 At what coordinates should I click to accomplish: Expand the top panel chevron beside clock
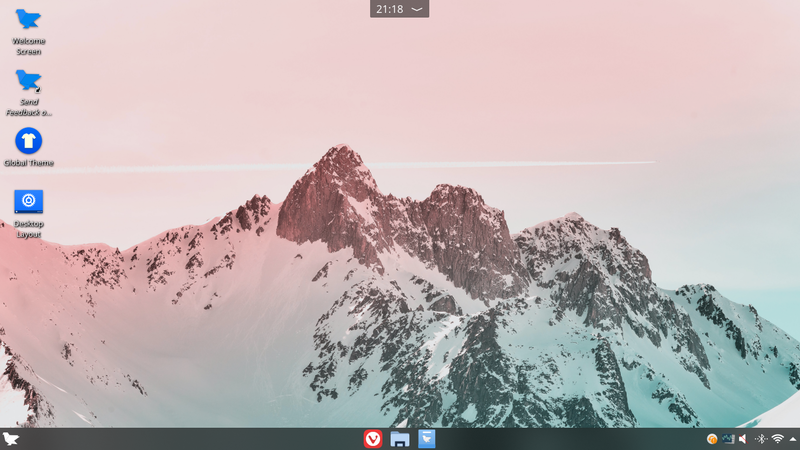click(x=417, y=9)
